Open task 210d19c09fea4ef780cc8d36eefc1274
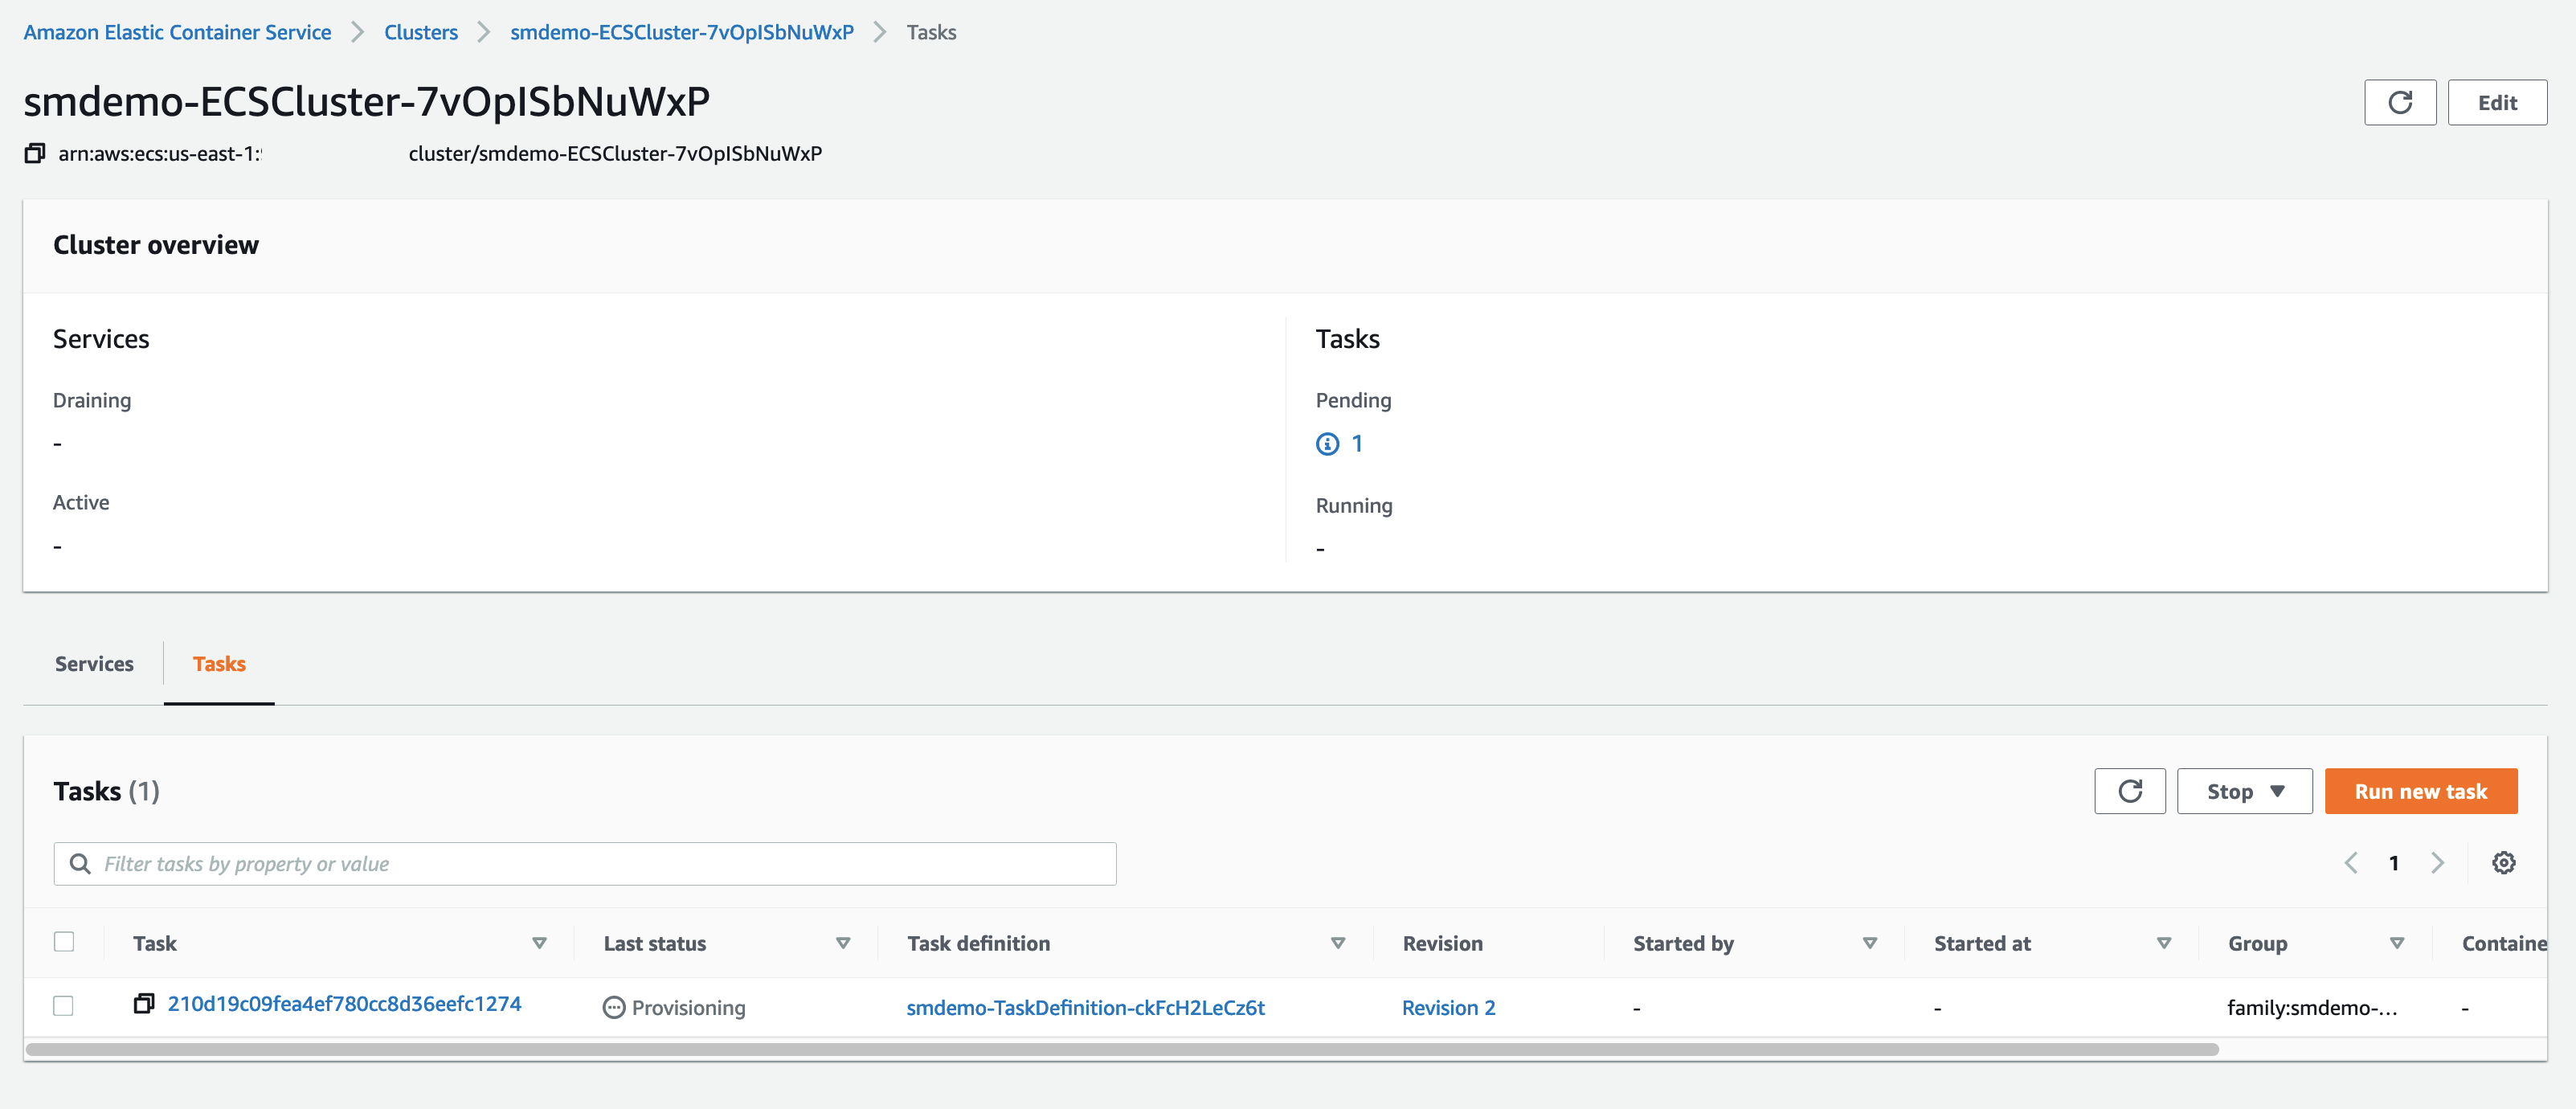 [344, 1003]
